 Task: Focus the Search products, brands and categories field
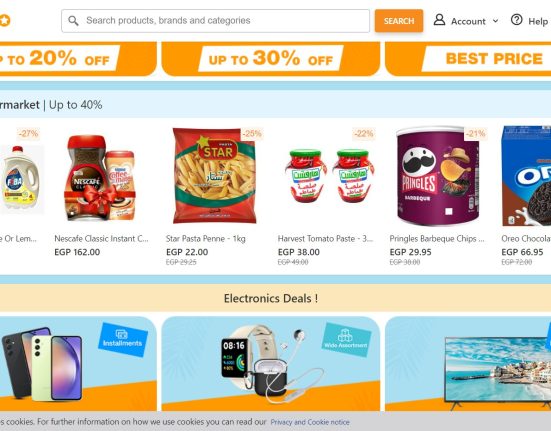[215, 21]
